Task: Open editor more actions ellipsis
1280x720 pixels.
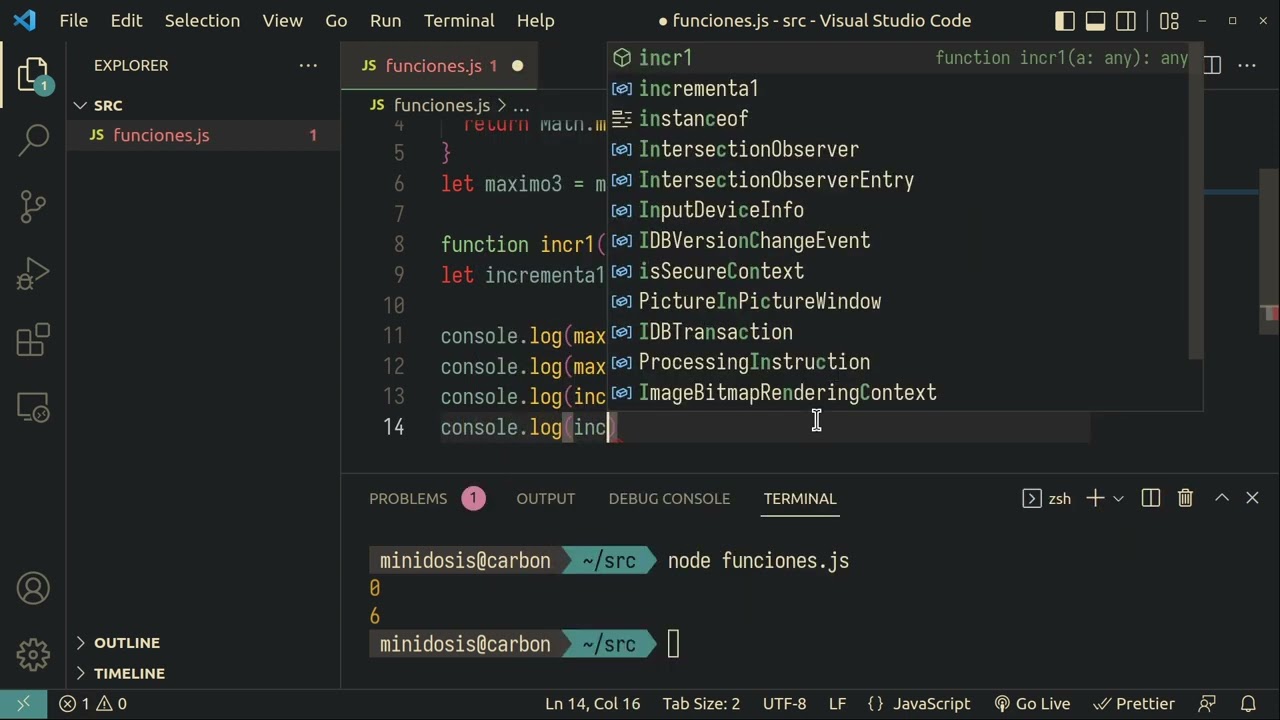Action: [1247, 66]
